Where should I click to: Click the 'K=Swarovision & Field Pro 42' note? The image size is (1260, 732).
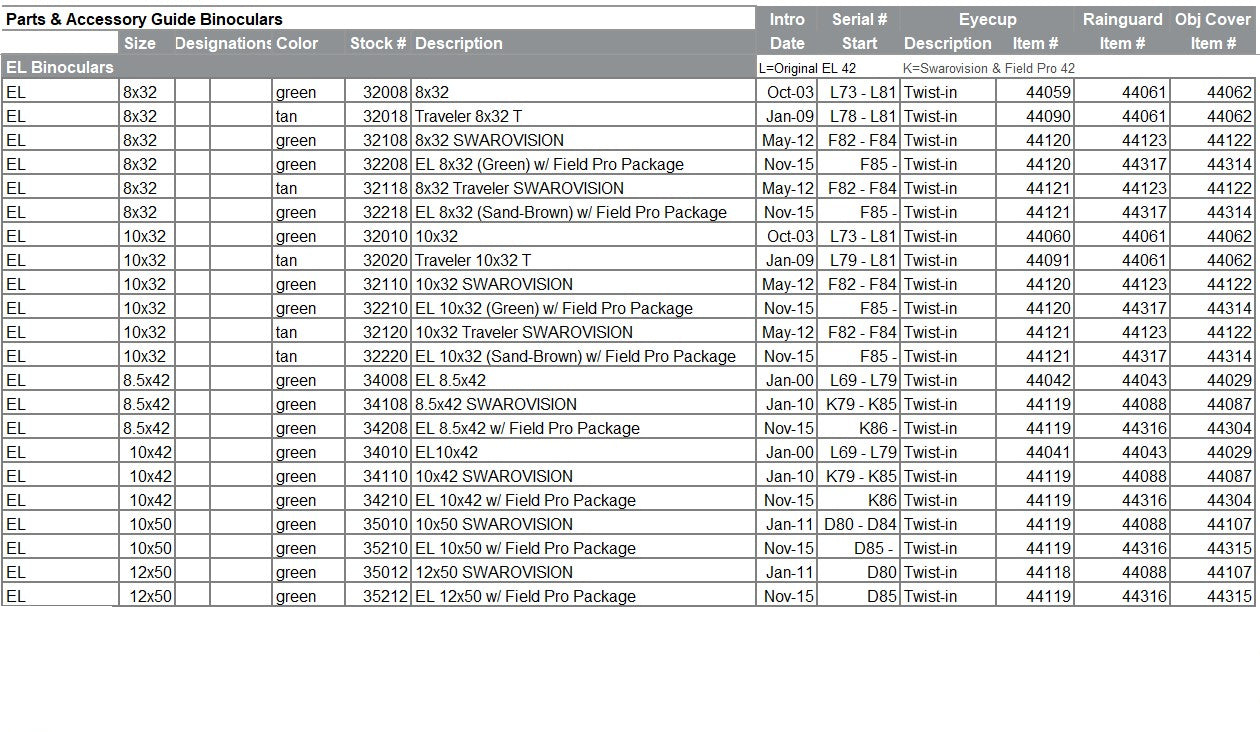pos(988,68)
